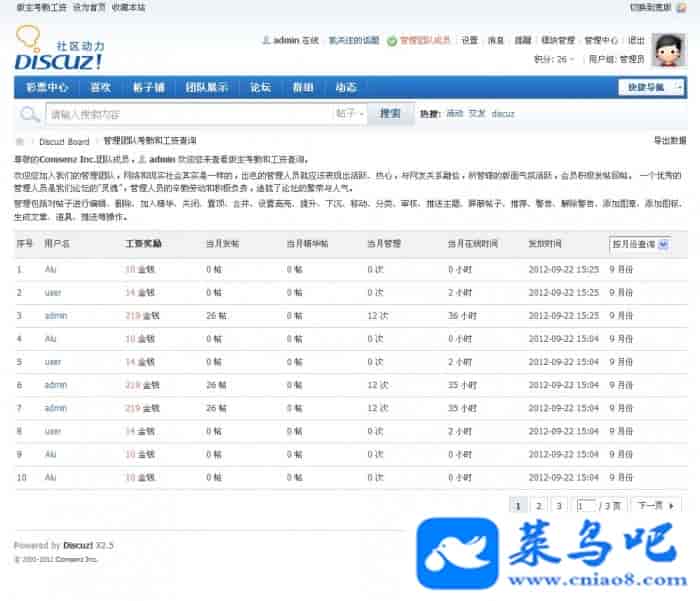
Task: Click the admin link in row 6
Action: pyautogui.click(x=56, y=385)
